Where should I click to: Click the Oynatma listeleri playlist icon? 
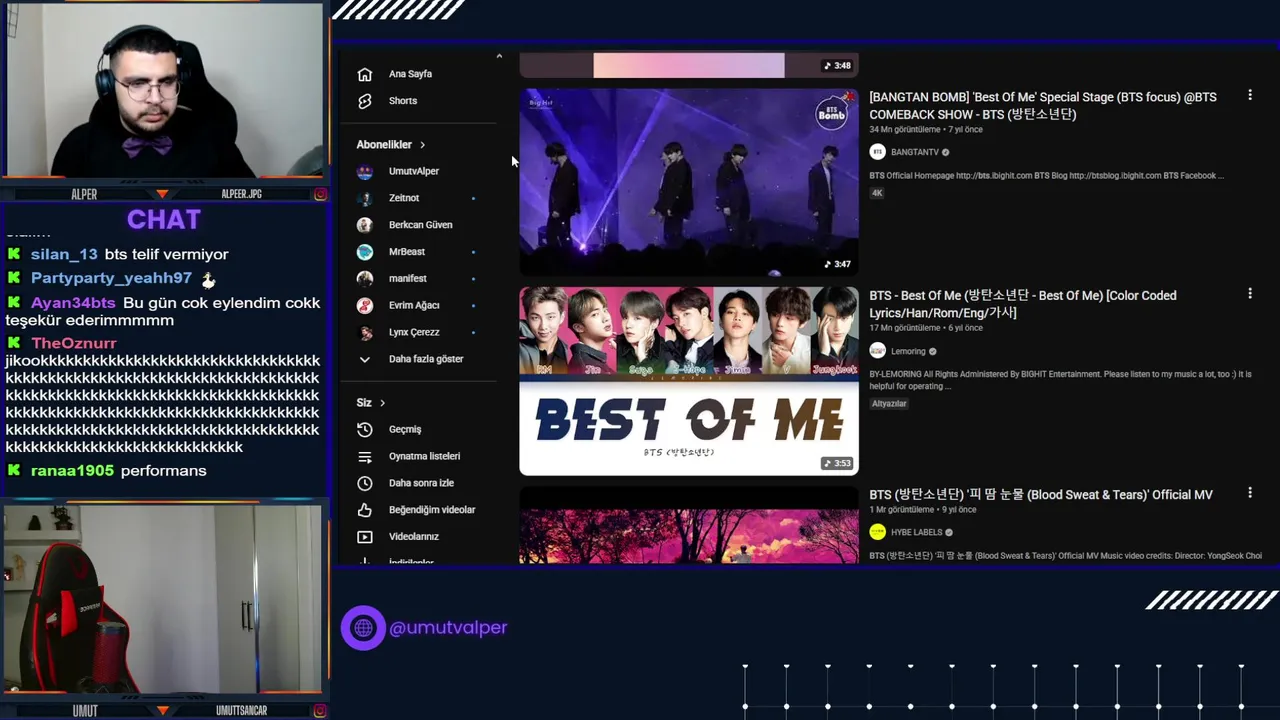365,456
